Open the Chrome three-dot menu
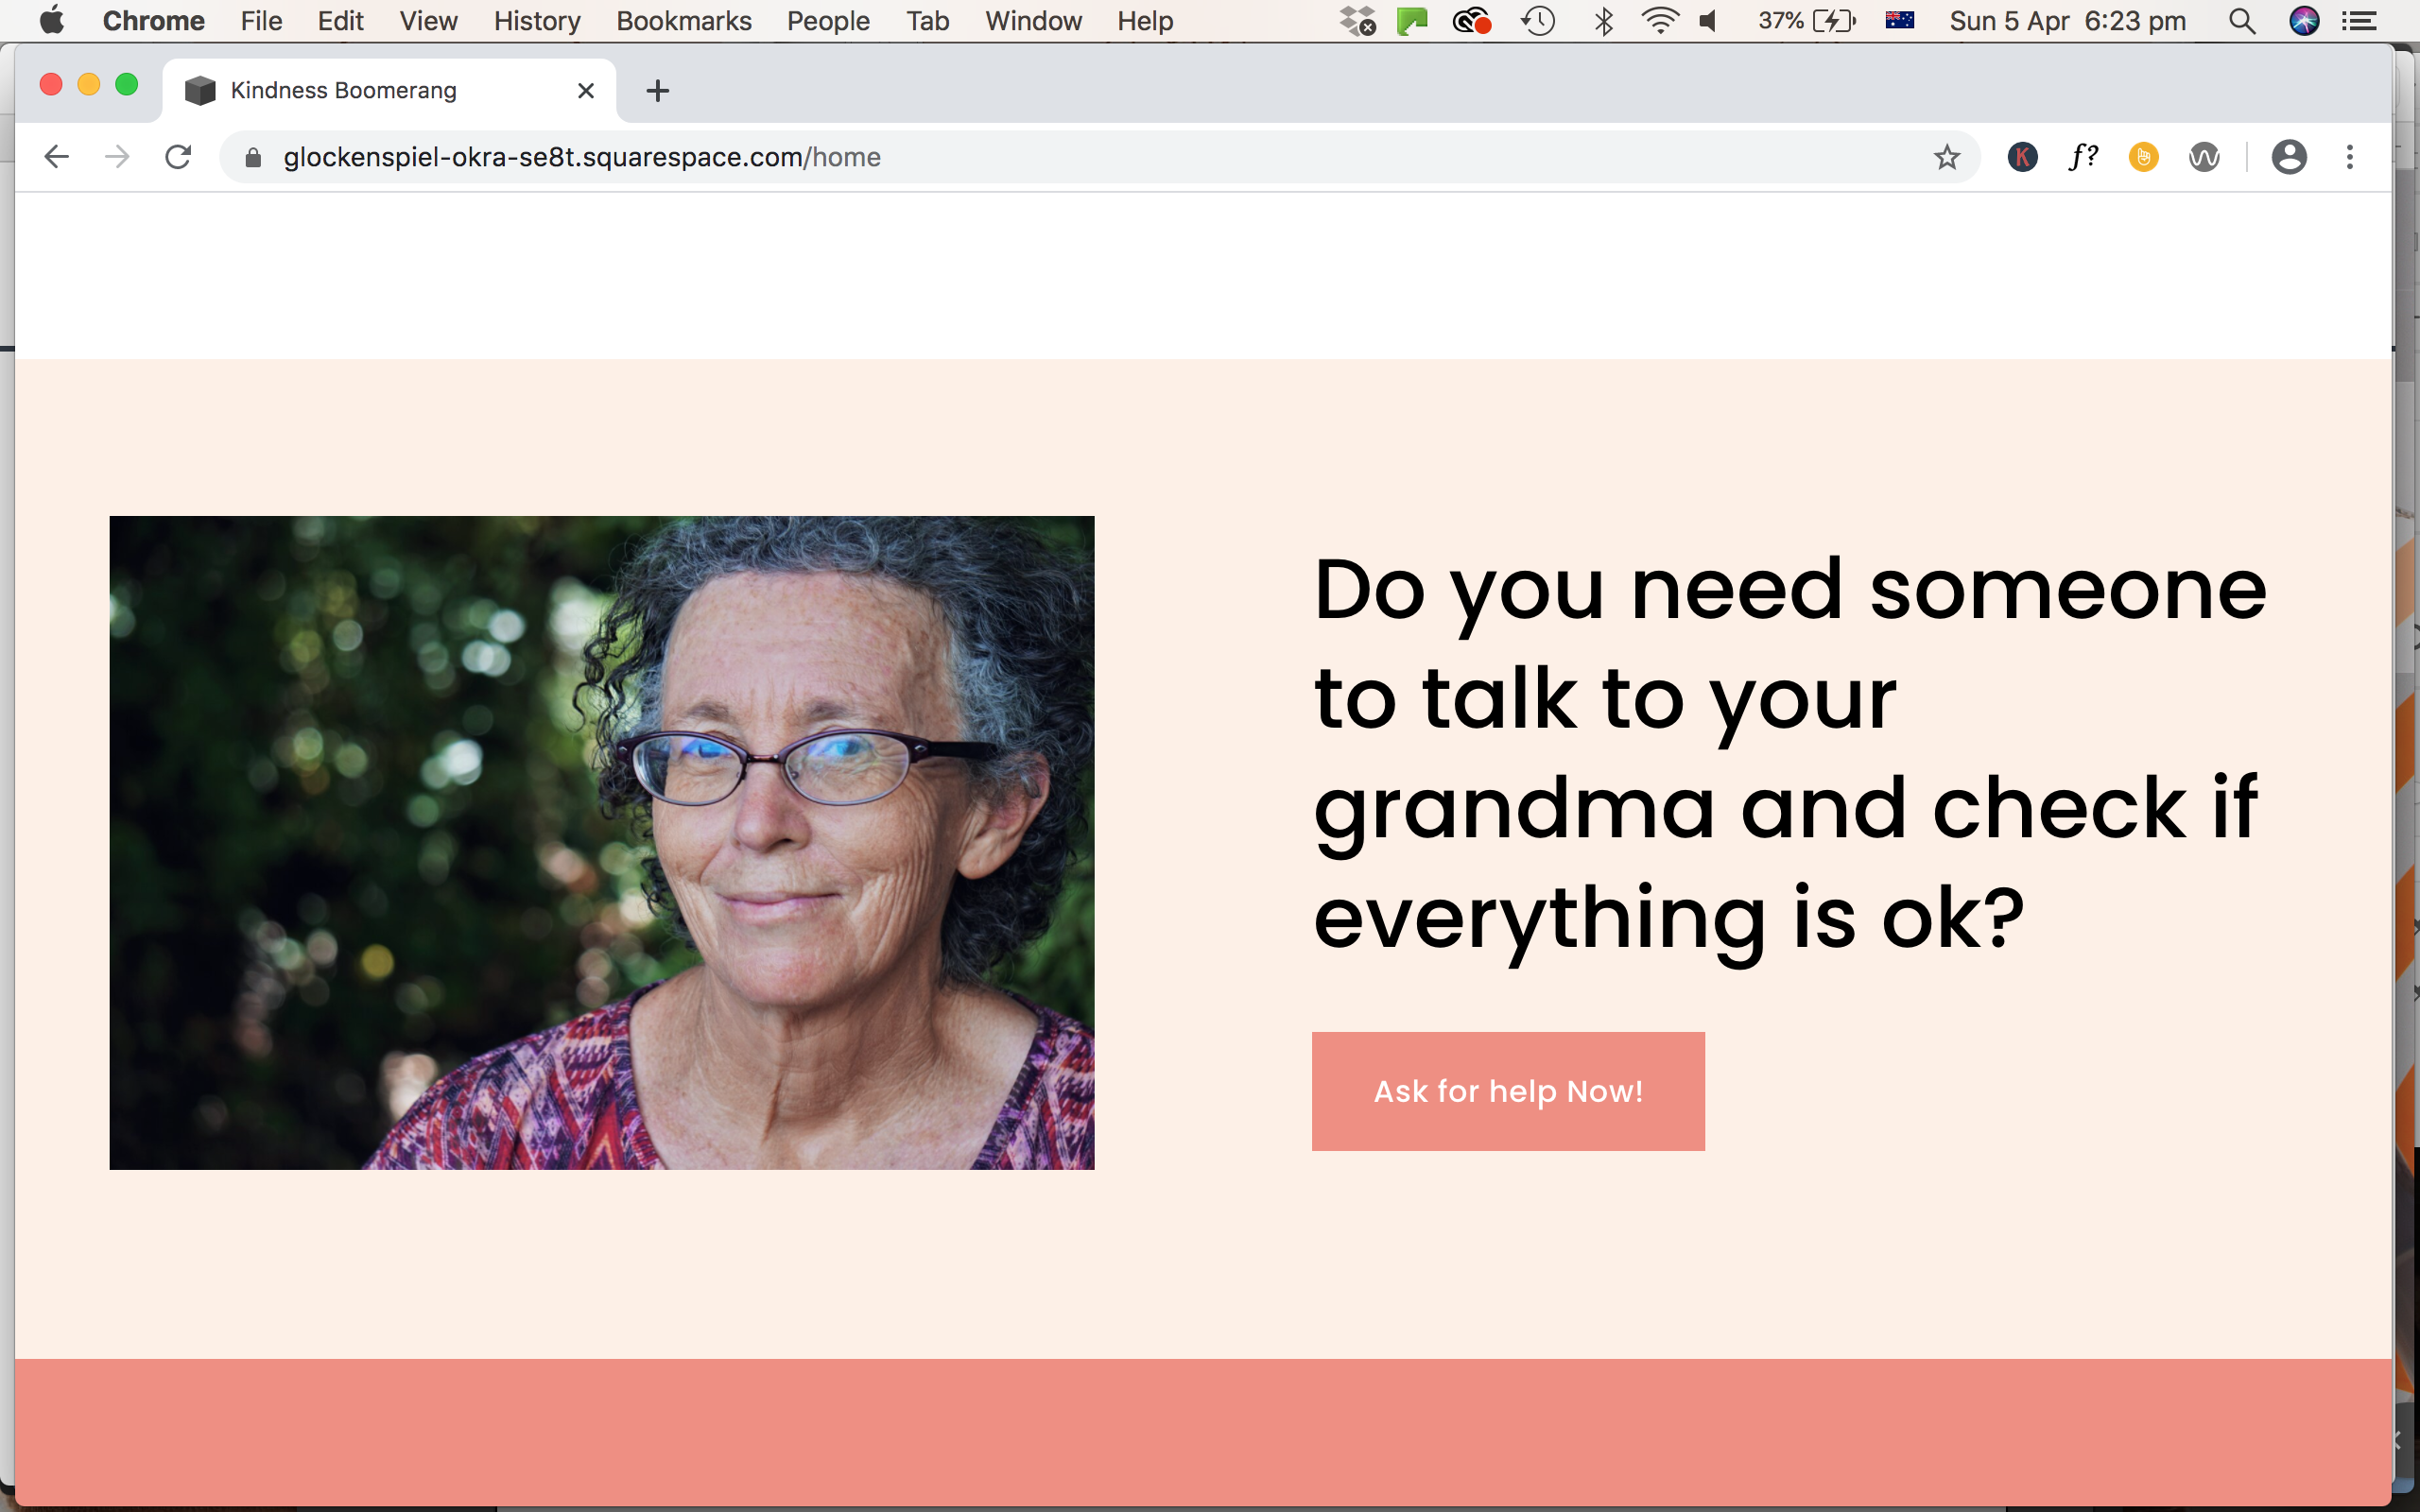The image size is (2420, 1512). click(x=2349, y=156)
